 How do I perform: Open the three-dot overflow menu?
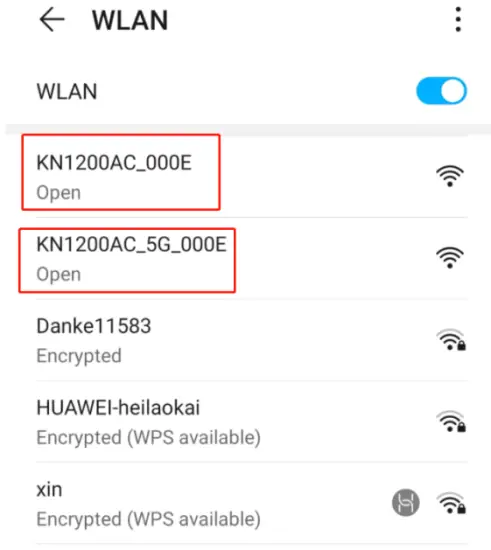pos(458,20)
